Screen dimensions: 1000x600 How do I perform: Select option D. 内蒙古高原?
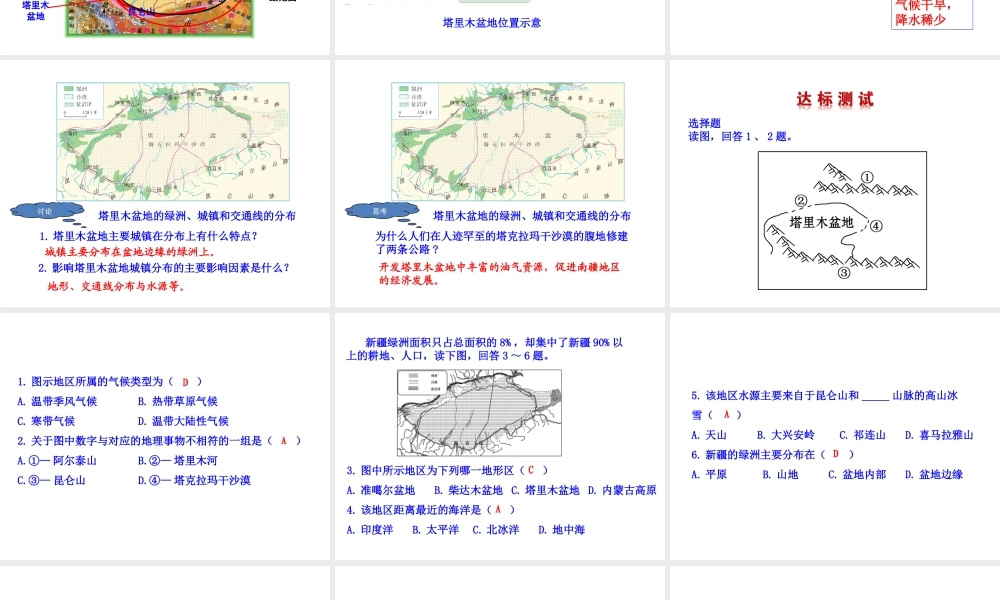point(622,490)
